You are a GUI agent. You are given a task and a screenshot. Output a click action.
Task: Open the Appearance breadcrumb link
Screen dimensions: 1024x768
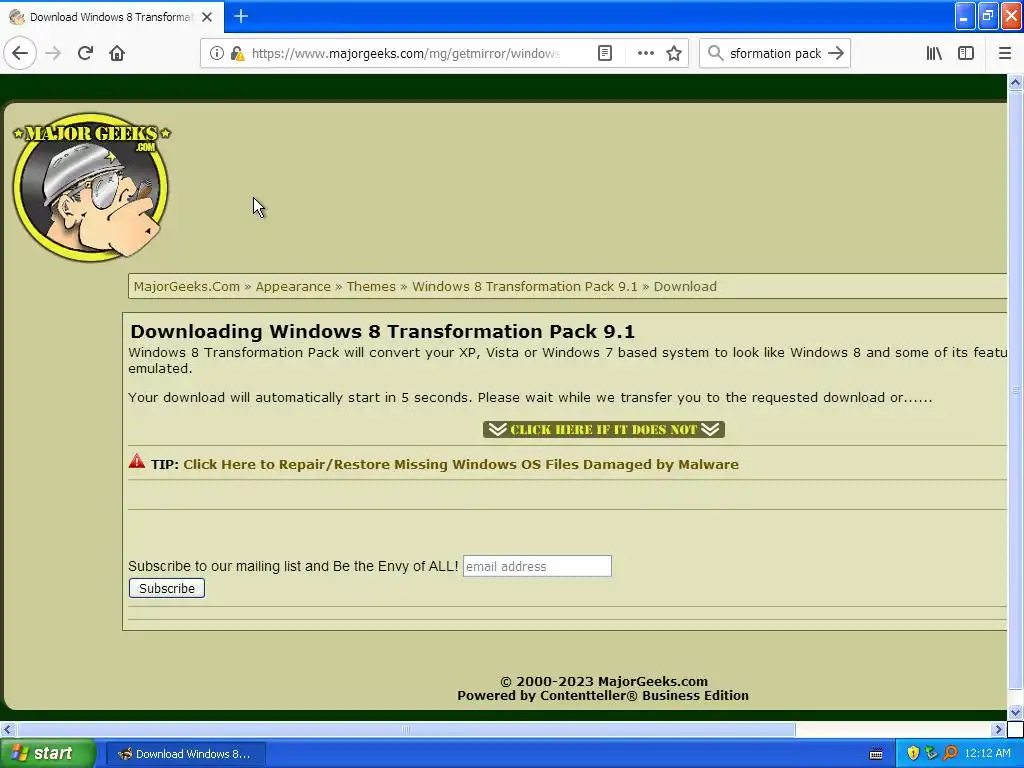pyautogui.click(x=293, y=287)
